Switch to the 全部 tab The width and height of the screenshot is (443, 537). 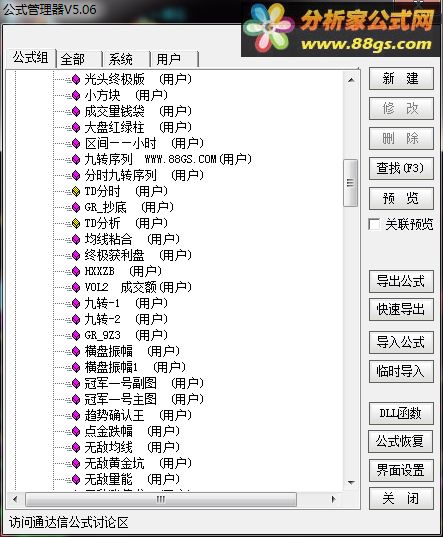(79, 60)
